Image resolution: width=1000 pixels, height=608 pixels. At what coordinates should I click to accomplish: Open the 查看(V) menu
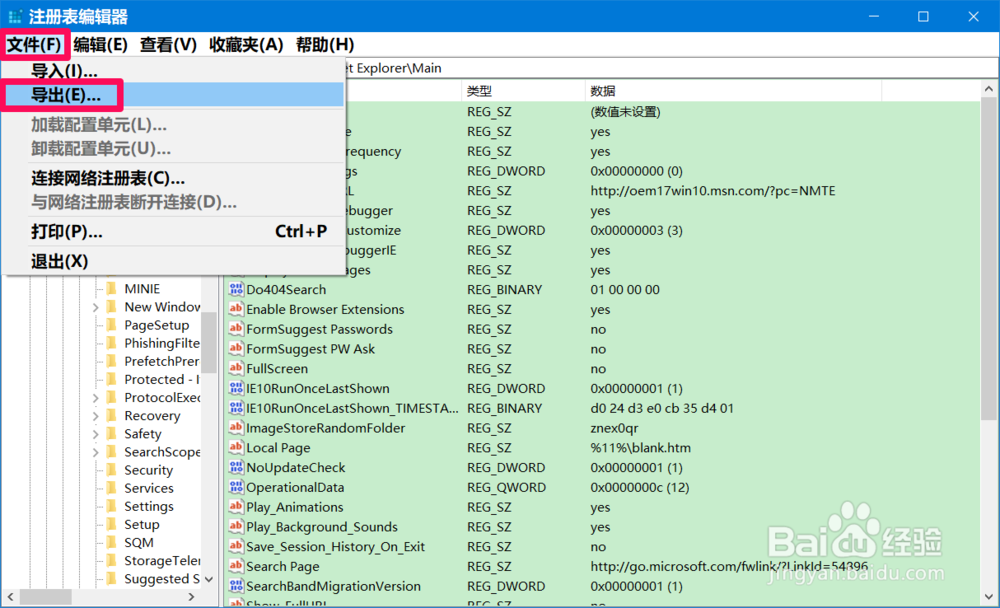point(168,45)
